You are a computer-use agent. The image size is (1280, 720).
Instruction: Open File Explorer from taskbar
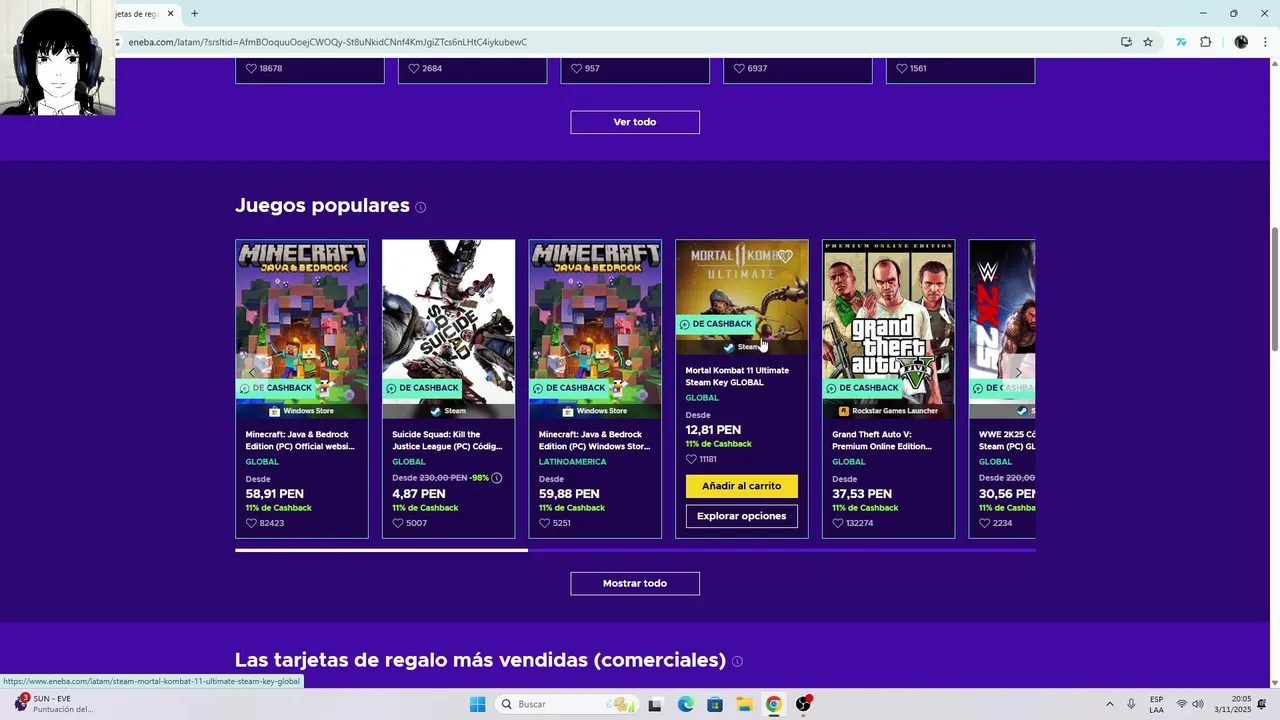(744, 704)
